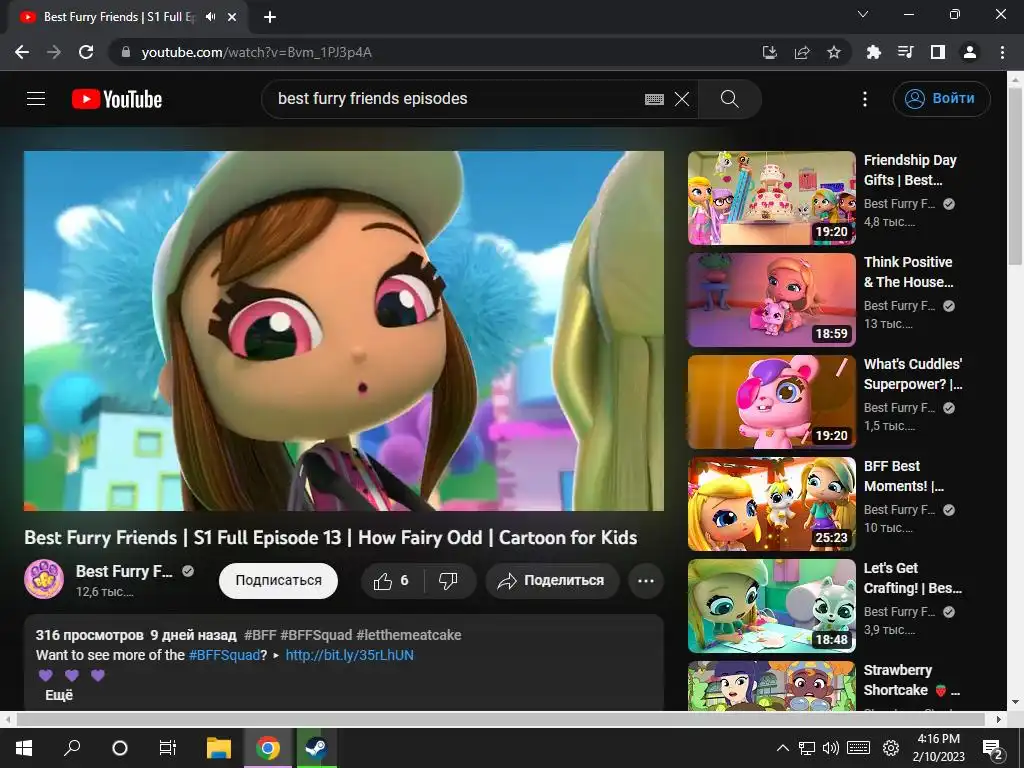The image size is (1024, 768).
Task: Go to the YouTube home logo
Action: [117, 99]
